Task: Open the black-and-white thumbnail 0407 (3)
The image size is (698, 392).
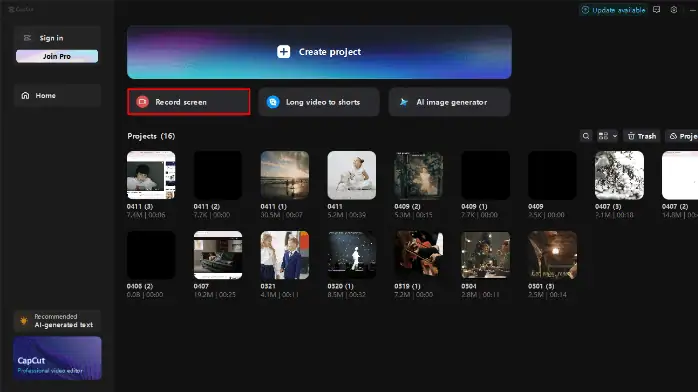Action: pyautogui.click(x=619, y=175)
